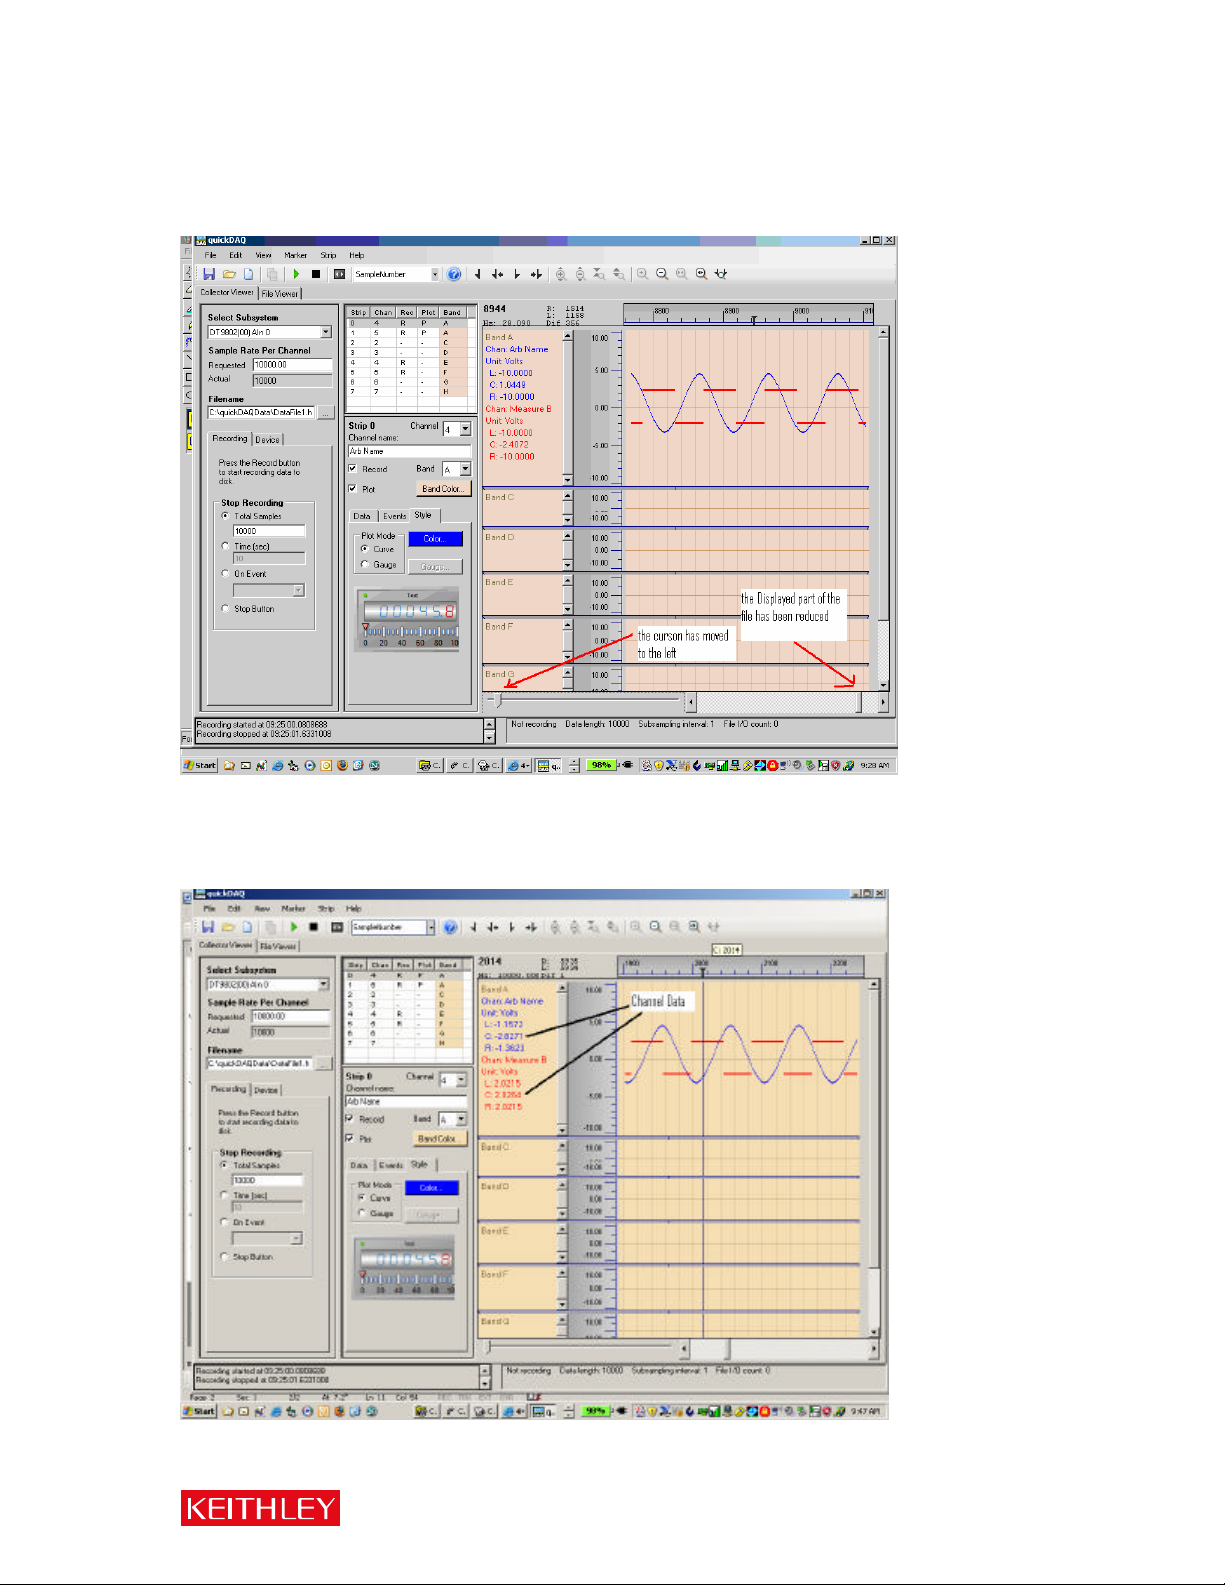Open Band dropdown beside Record, upper window

point(465,469)
